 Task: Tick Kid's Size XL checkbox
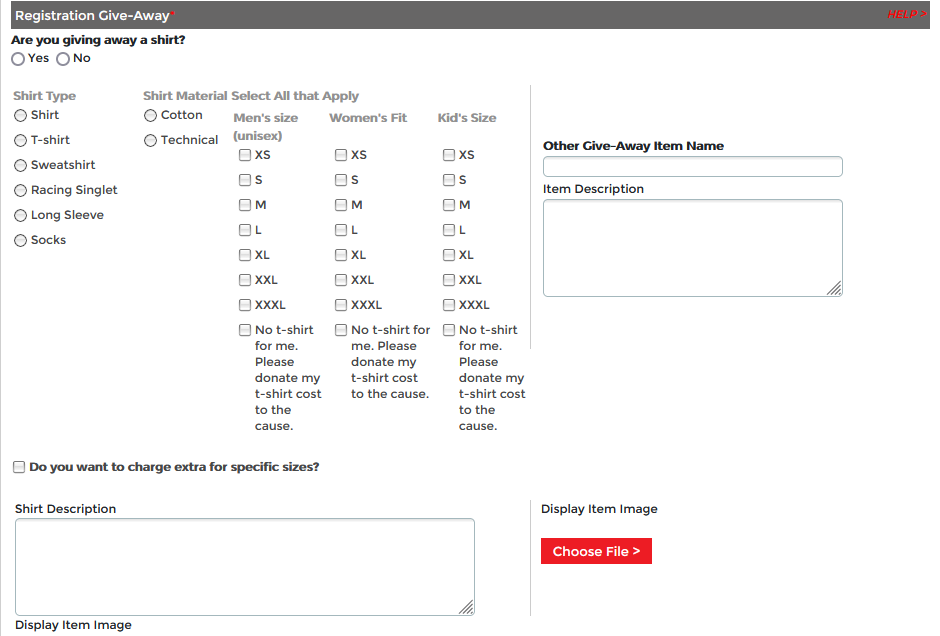point(449,255)
